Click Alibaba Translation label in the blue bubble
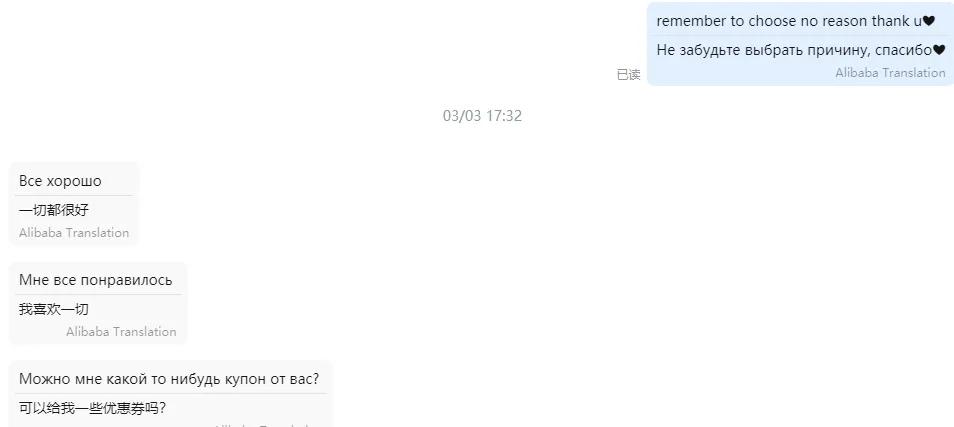The height and width of the screenshot is (427, 954). (x=890, y=73)
